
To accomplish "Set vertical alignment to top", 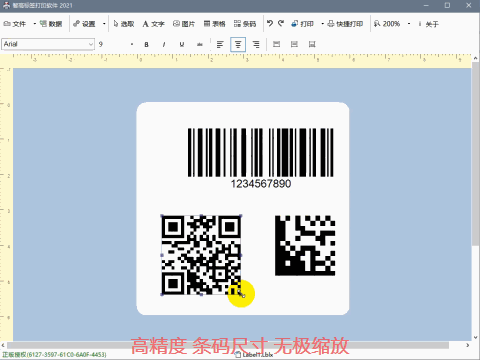I will (276, 44).
